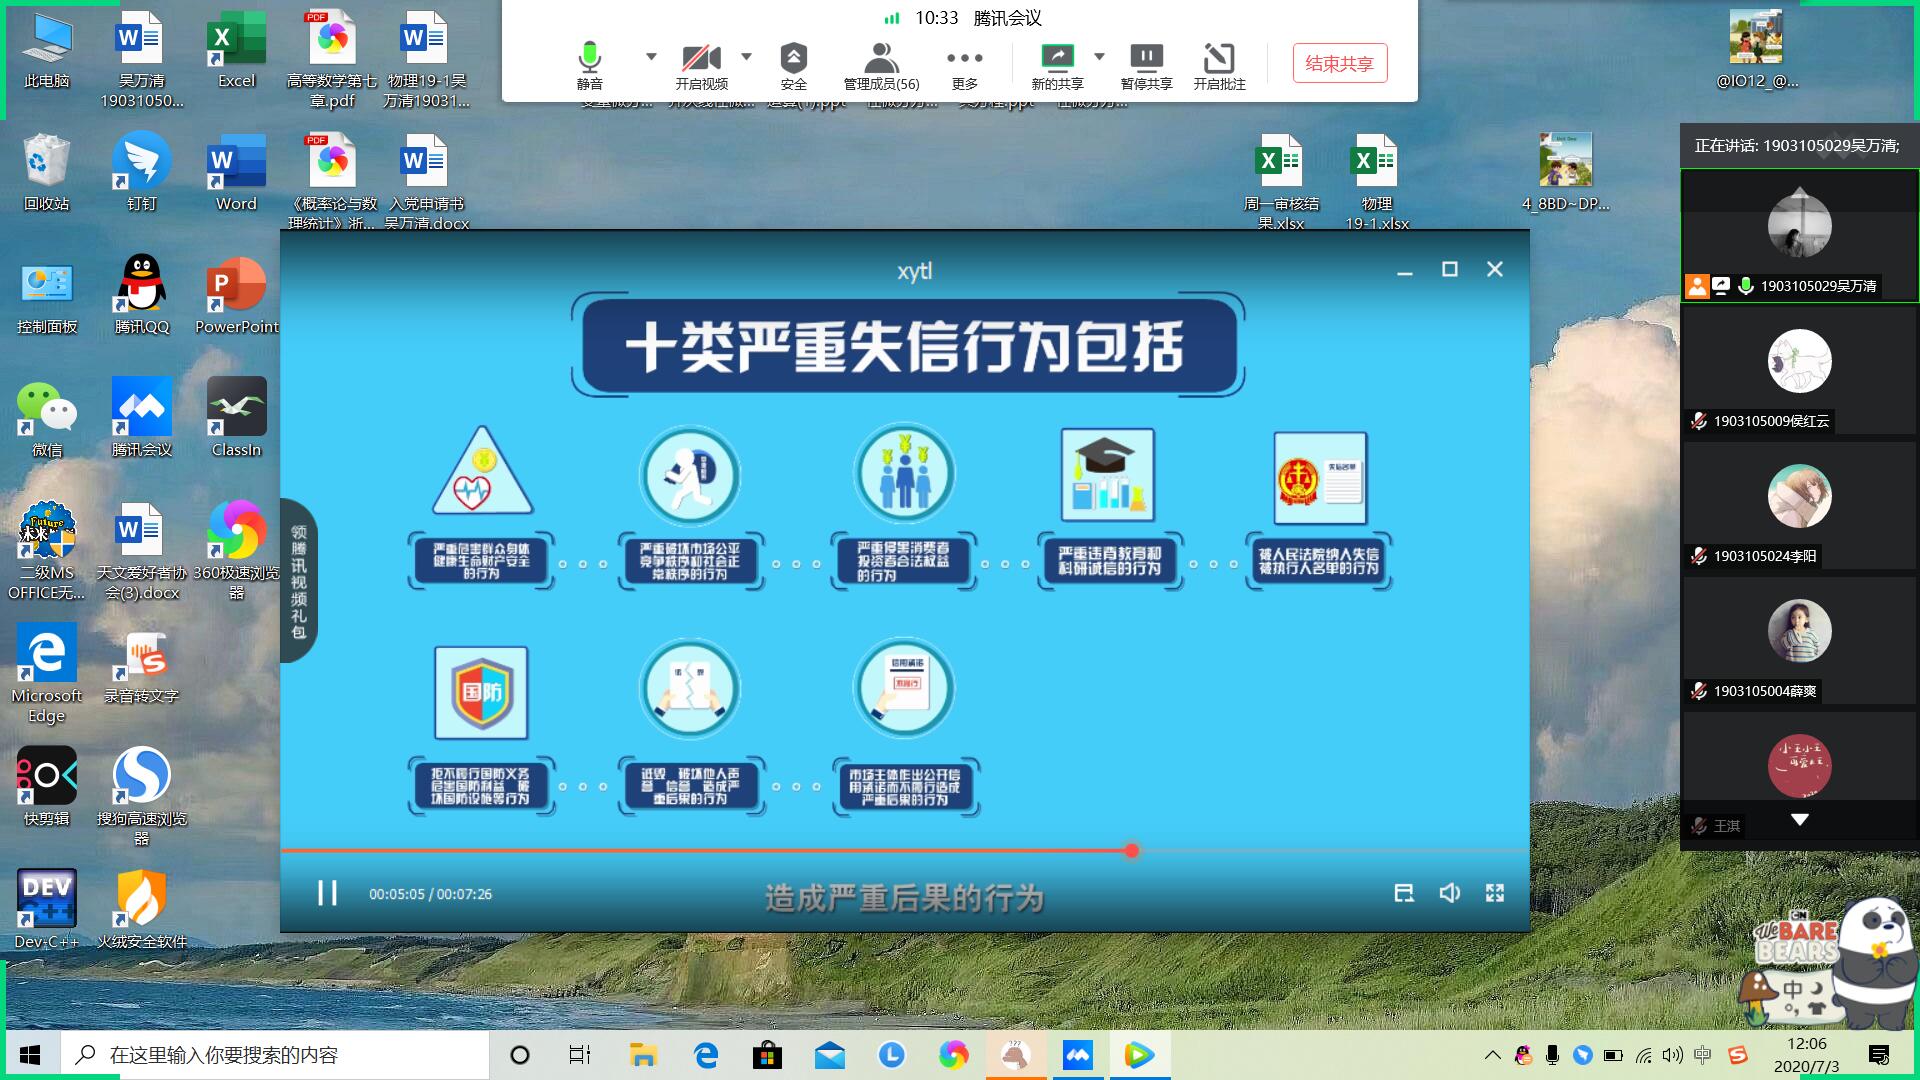The height and width of the screenshot is (1080, 1920).
Task: Mute video player volume speaker
Action: [x=1449, y=893]
